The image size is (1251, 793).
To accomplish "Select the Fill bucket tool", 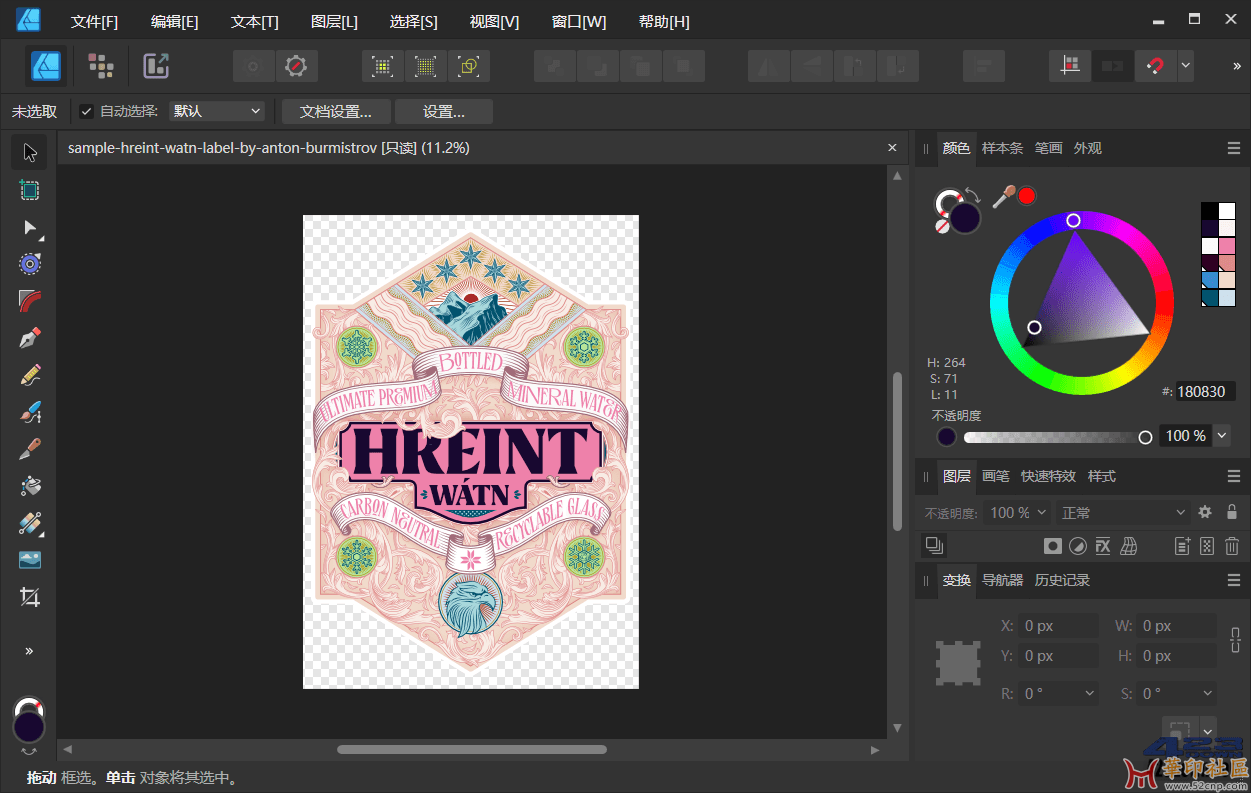I will [30, 486].
